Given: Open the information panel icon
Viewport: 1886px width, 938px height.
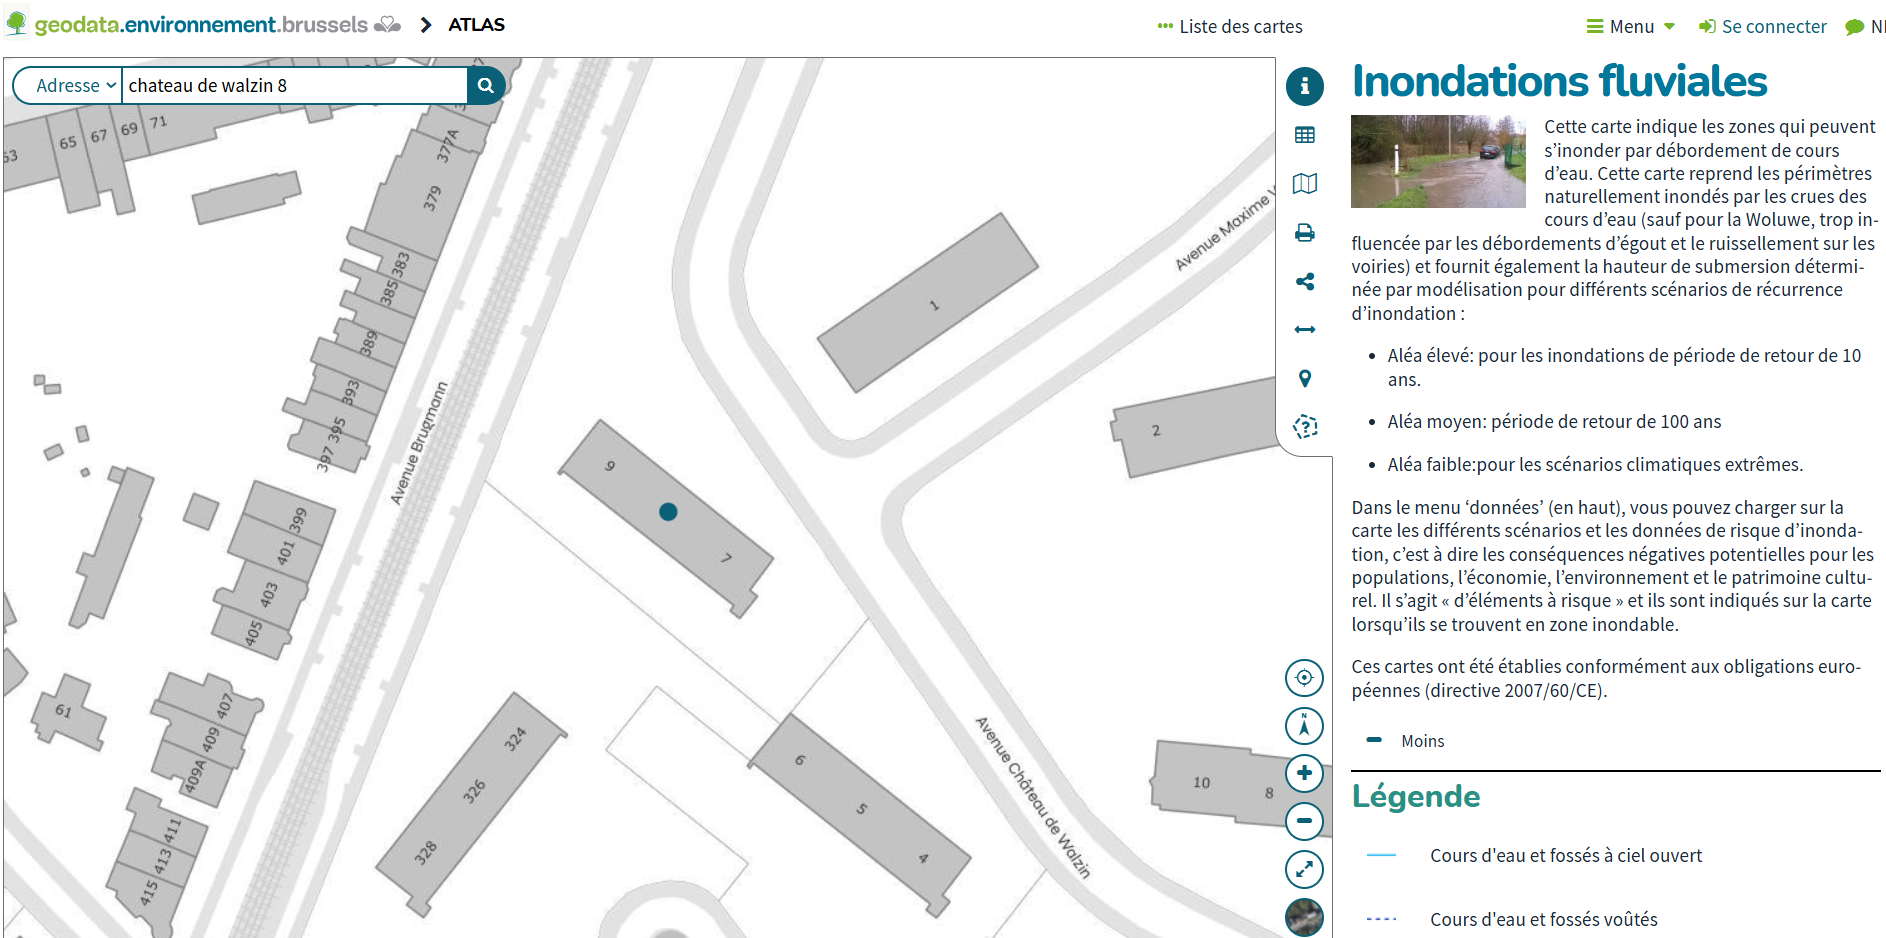Looking at the screenshot, I should pyautogui.click(x=1304, y=86).
